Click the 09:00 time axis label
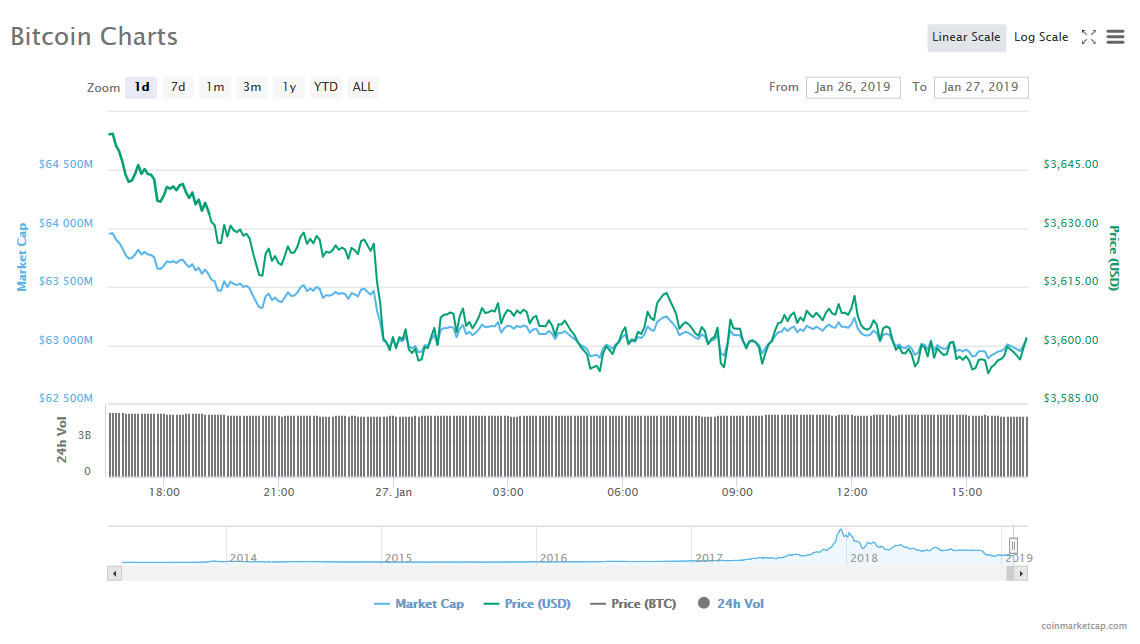 click(x=737, y=492)
